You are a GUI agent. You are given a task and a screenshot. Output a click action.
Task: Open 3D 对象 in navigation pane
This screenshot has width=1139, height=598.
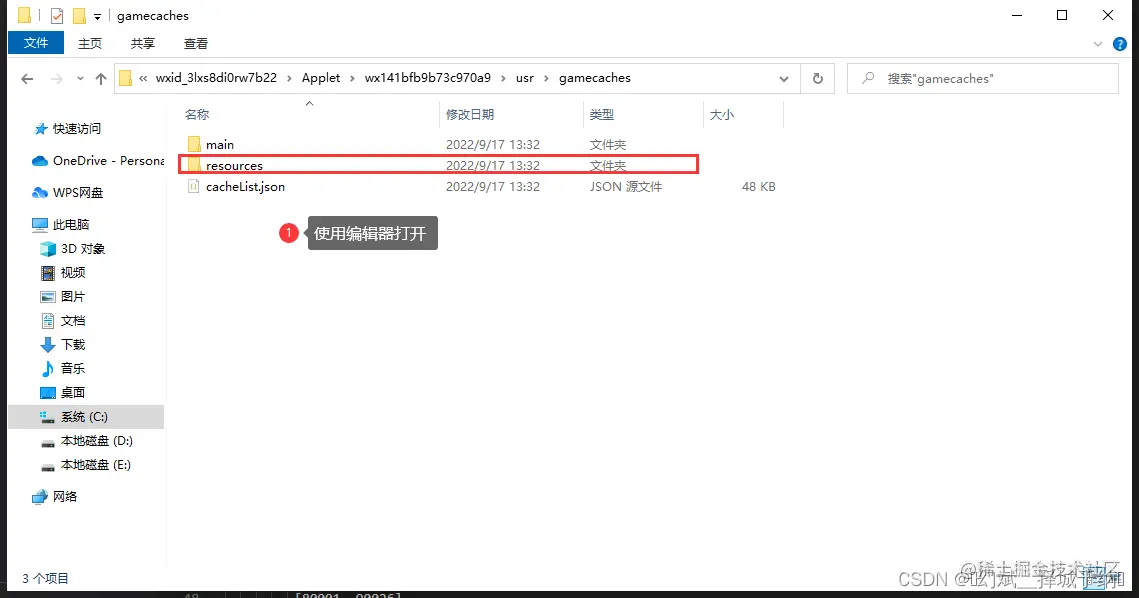pyautogui.click(x=83, y=249)
